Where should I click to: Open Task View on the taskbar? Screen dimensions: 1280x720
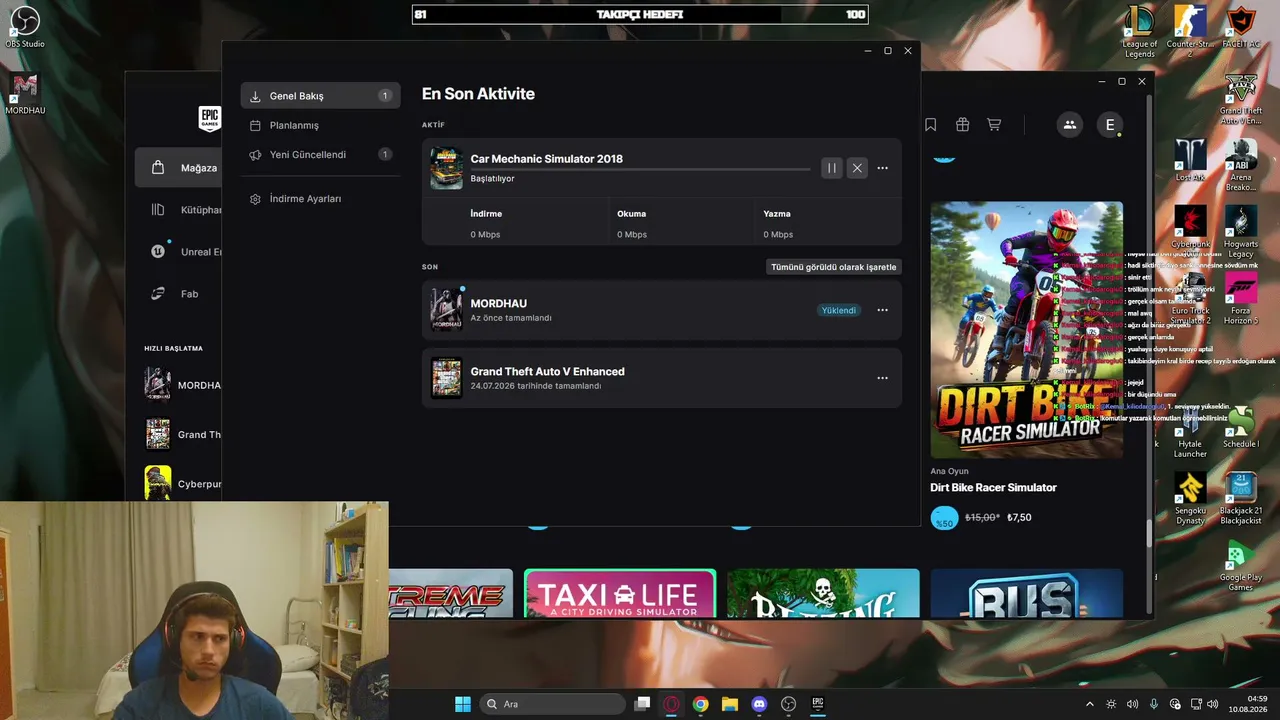point(643,704)
